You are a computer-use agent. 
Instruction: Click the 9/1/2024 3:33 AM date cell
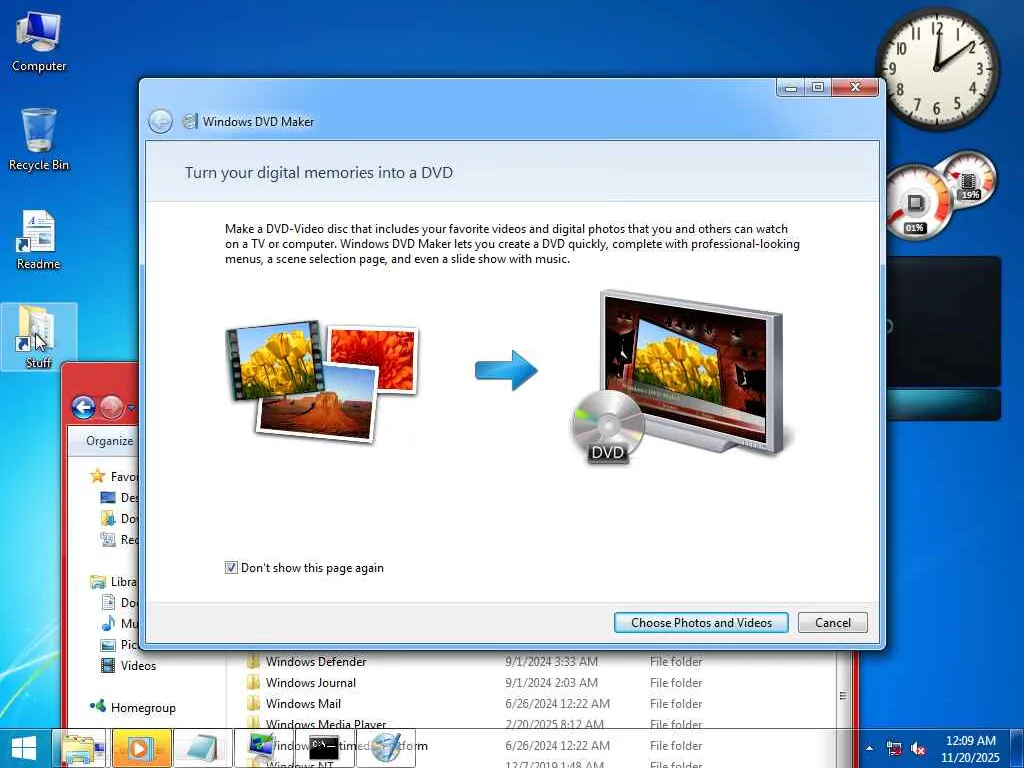tap(551, 662)
